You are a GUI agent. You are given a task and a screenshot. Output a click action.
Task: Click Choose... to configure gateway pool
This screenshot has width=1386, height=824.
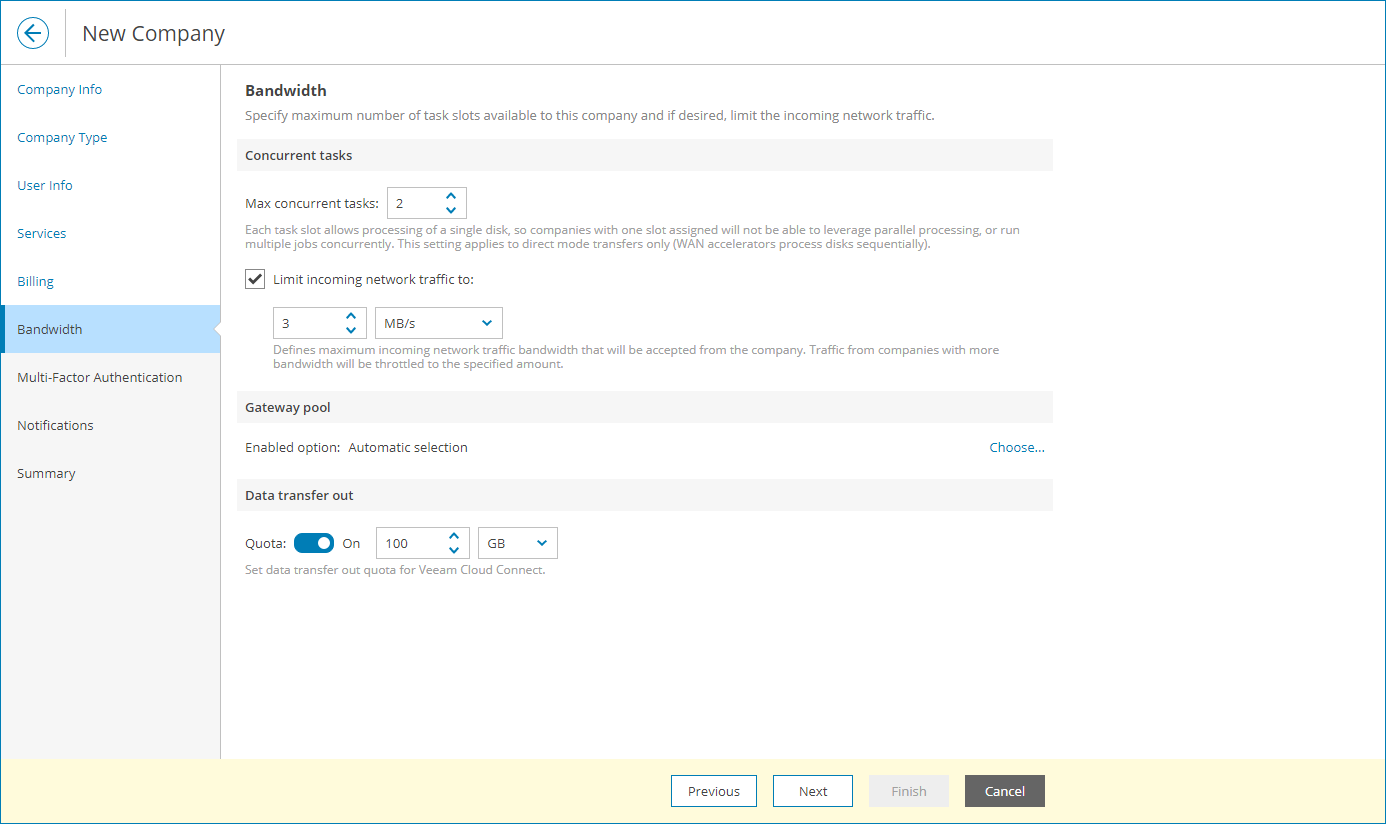click(x=1017, y=447)
